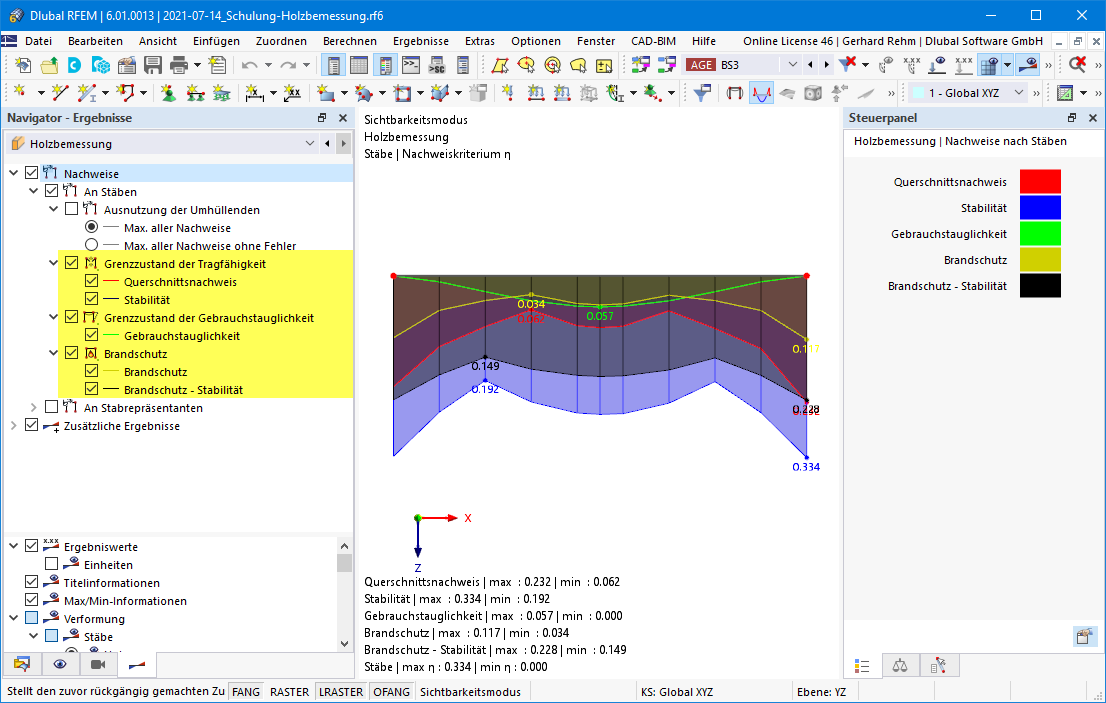Open the Bearbeiten menu
Viewport: 1106px width, 703px height.
(x=95, y=41)
